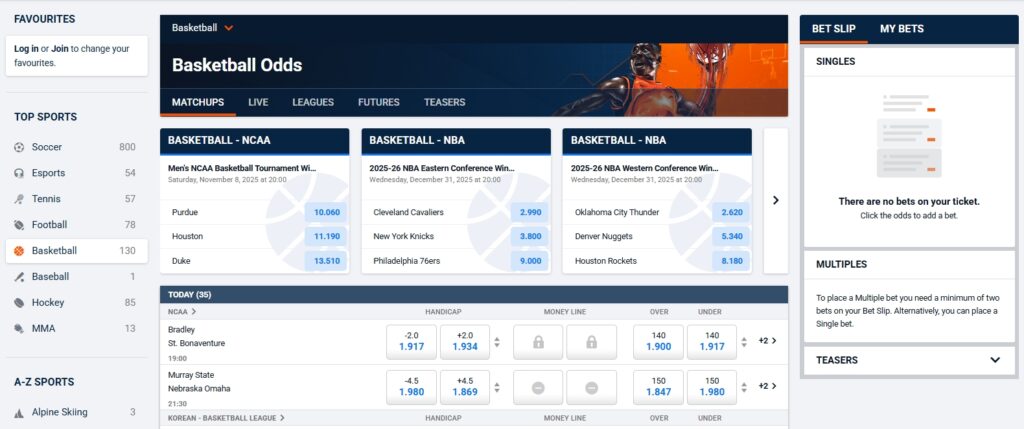Click the orange Basketball icon in the sidebar
This screenshot has width=1024, height=429.
point(19,251)
